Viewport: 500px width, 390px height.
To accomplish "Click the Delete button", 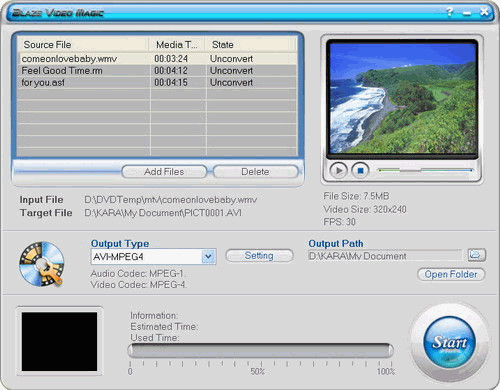I will click(x=255, y=172).
